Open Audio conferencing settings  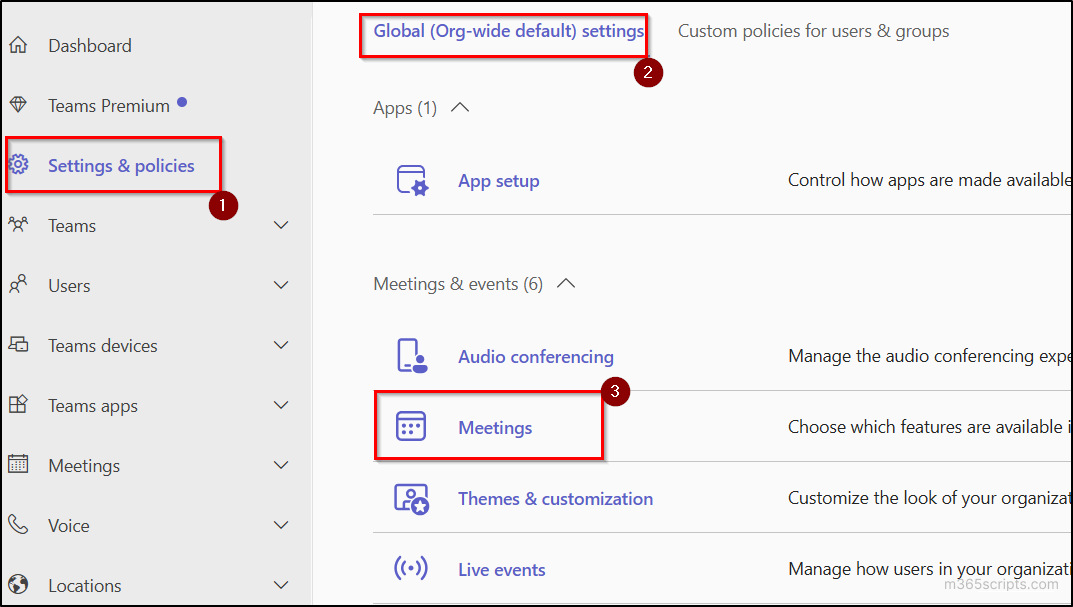point(535,355)
